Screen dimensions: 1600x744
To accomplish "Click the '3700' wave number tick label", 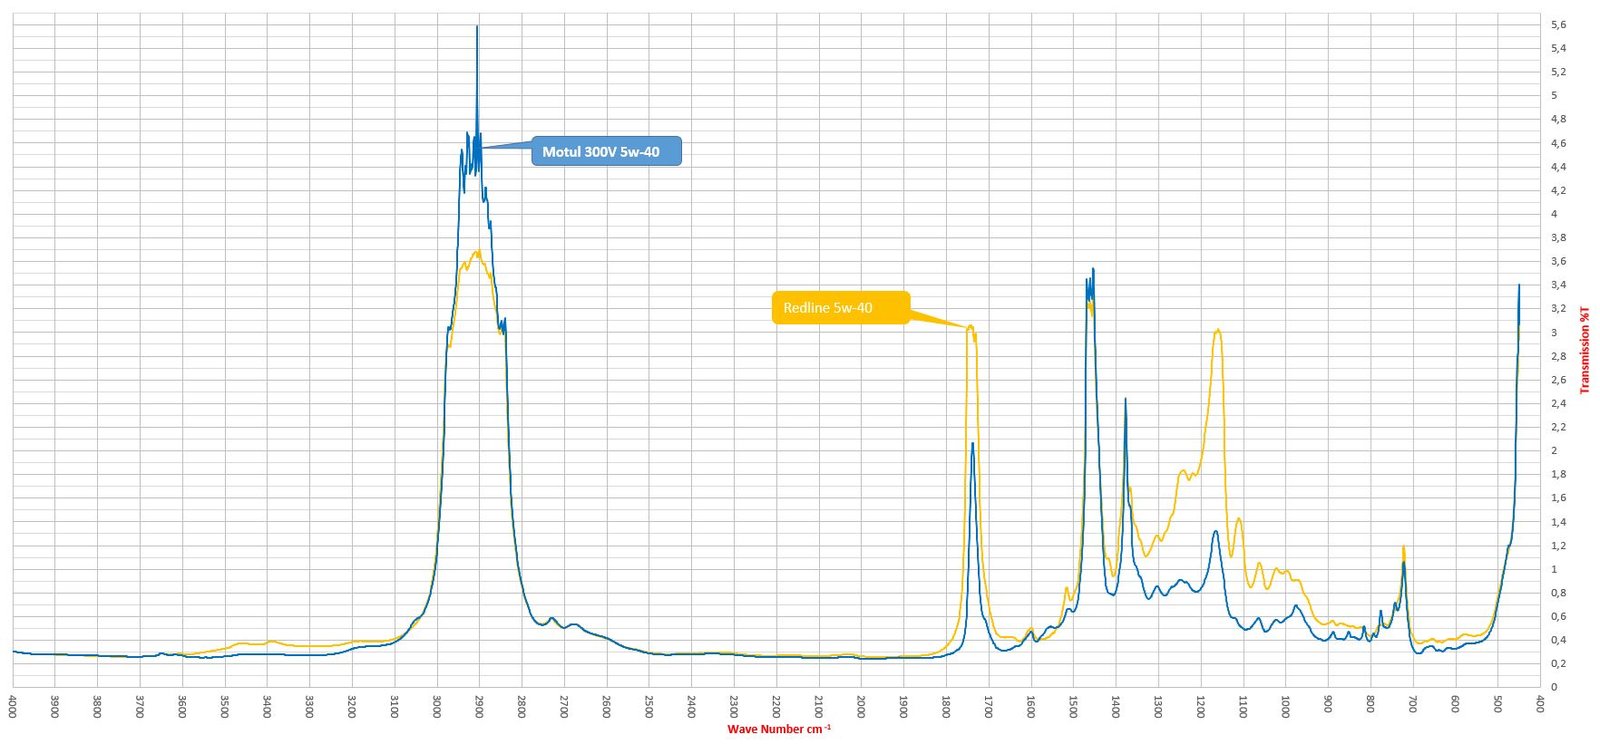I will (x=140, y=706).
